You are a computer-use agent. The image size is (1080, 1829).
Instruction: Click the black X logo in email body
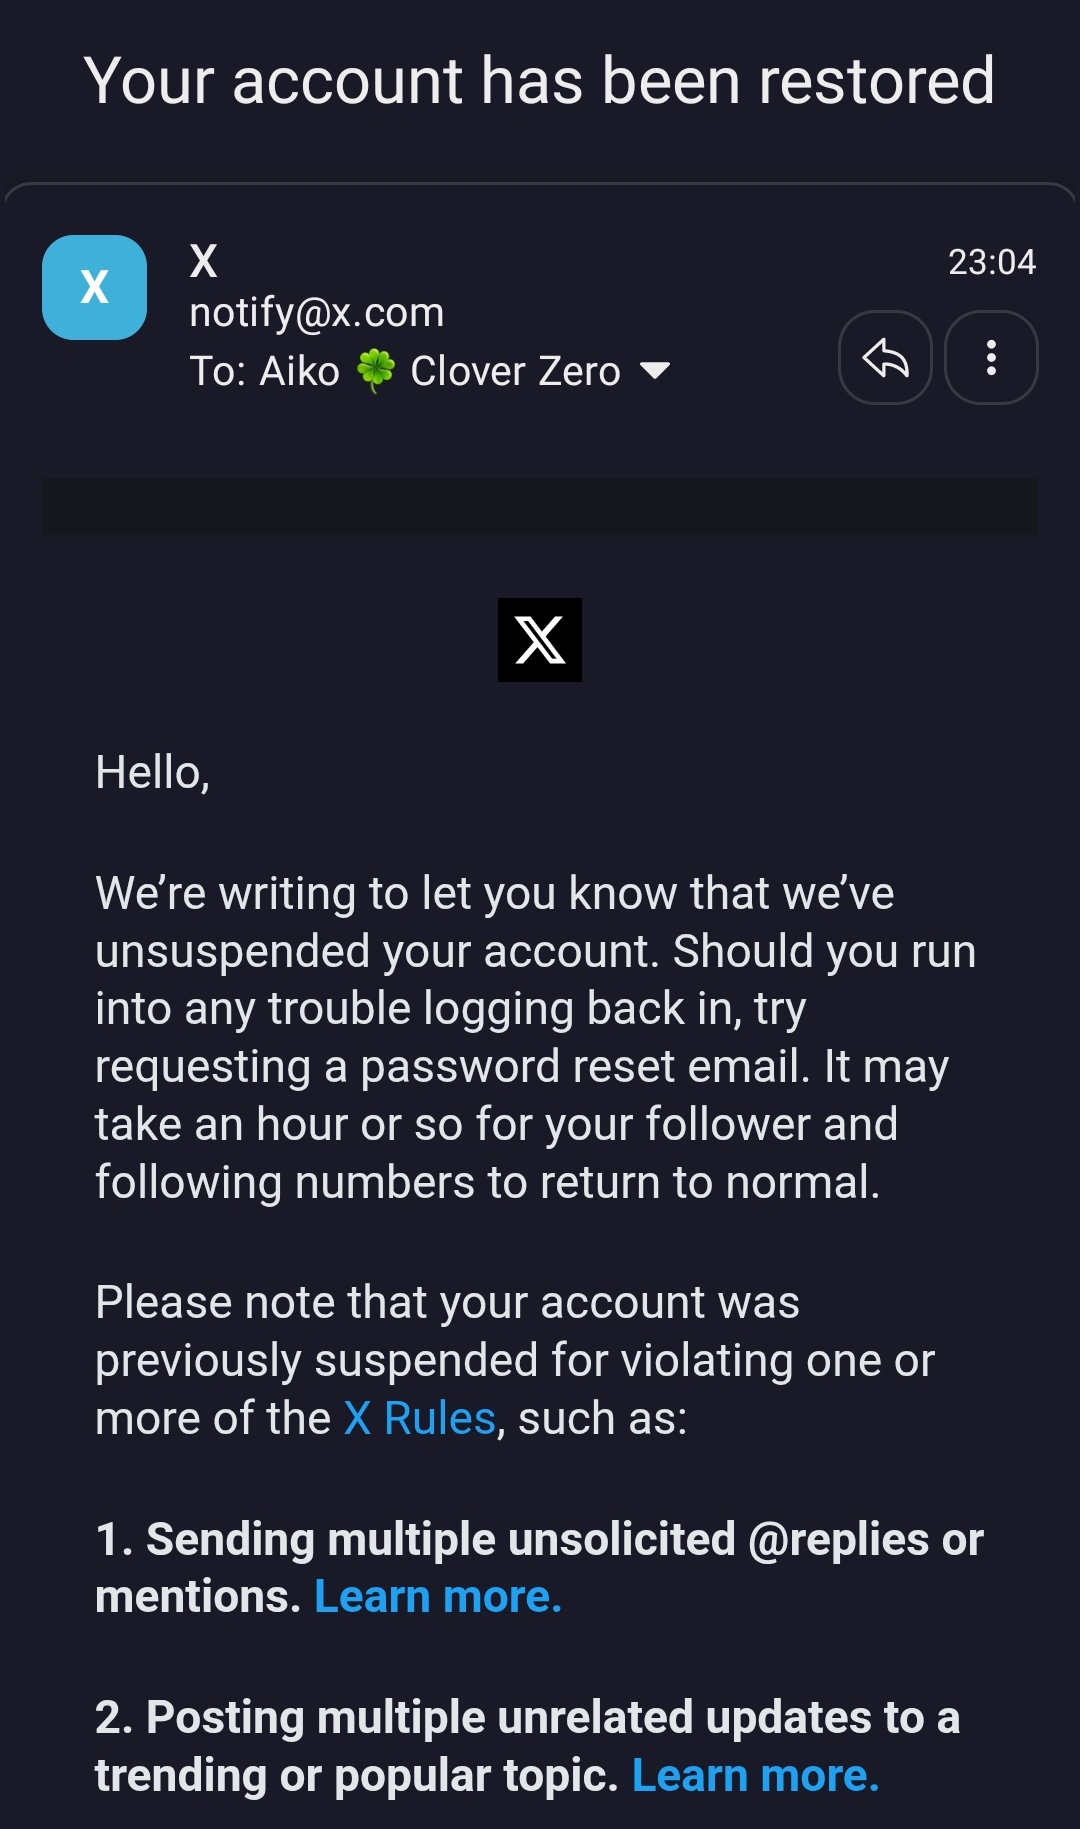540,640
